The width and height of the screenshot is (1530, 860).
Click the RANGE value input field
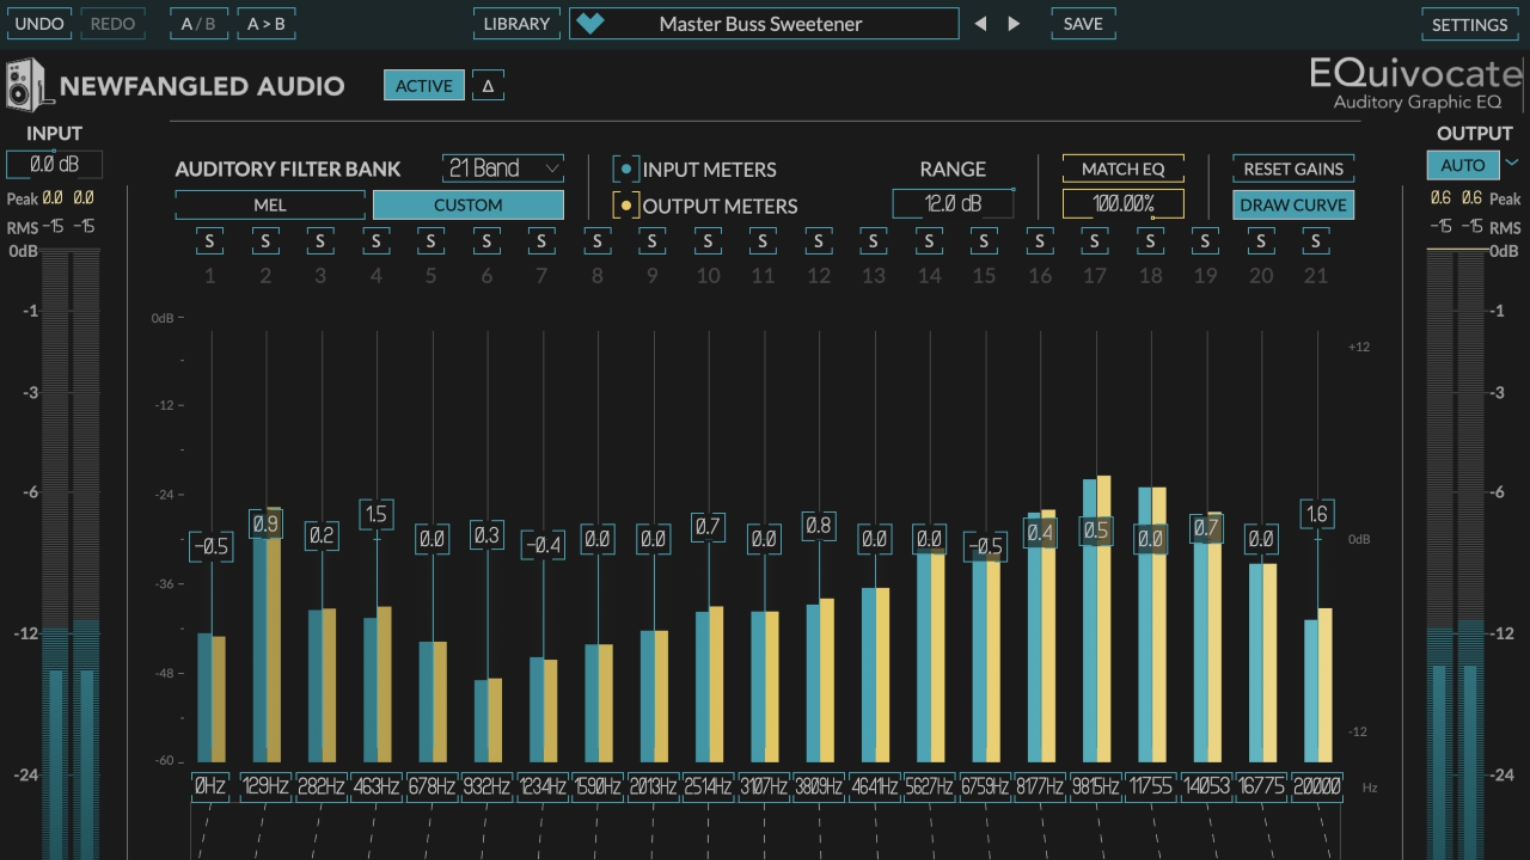[952, 203]
